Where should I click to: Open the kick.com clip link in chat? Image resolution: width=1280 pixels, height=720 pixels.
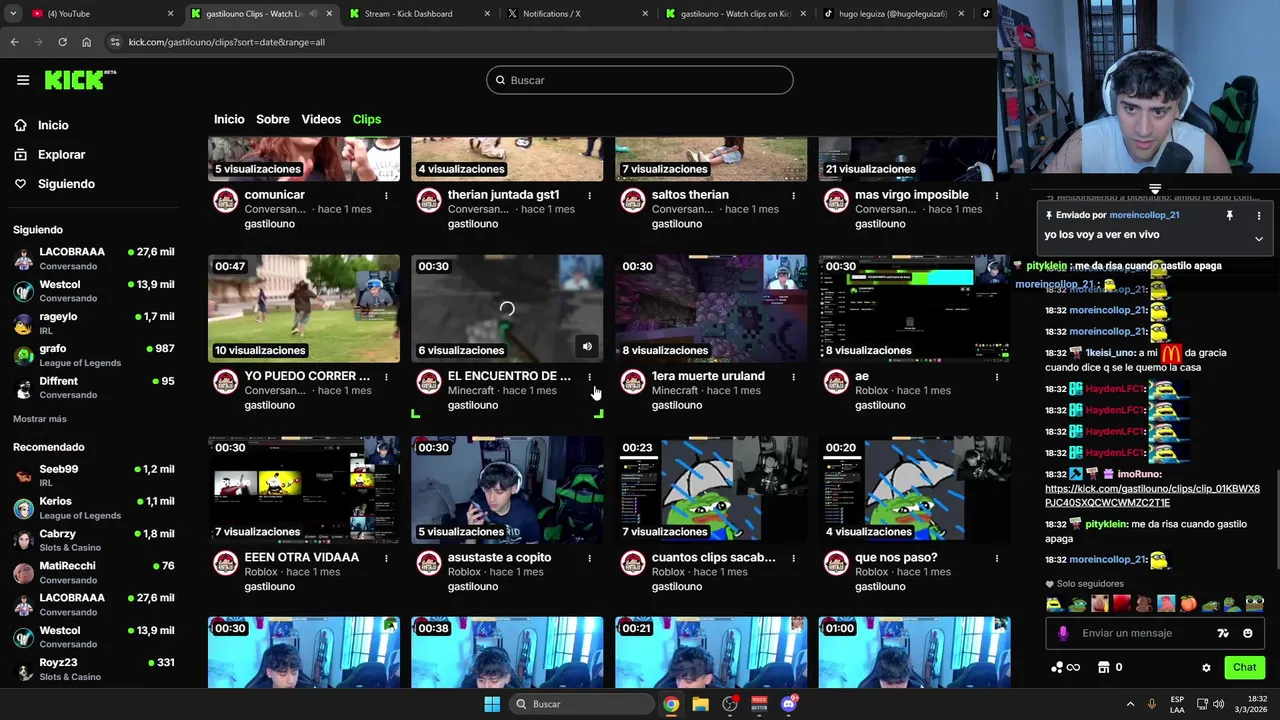[x=1152, y=496]
